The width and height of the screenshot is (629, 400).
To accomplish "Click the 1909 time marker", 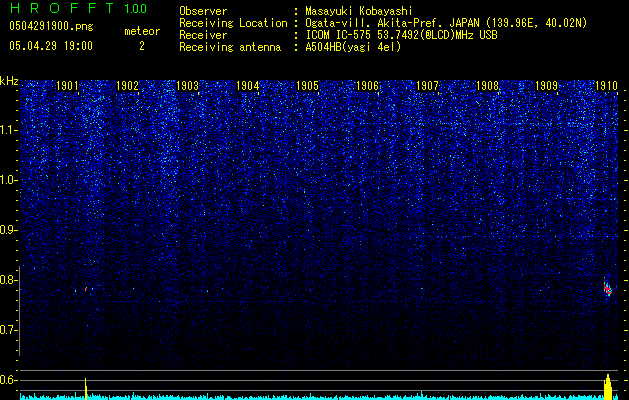I will click(546, 85).
